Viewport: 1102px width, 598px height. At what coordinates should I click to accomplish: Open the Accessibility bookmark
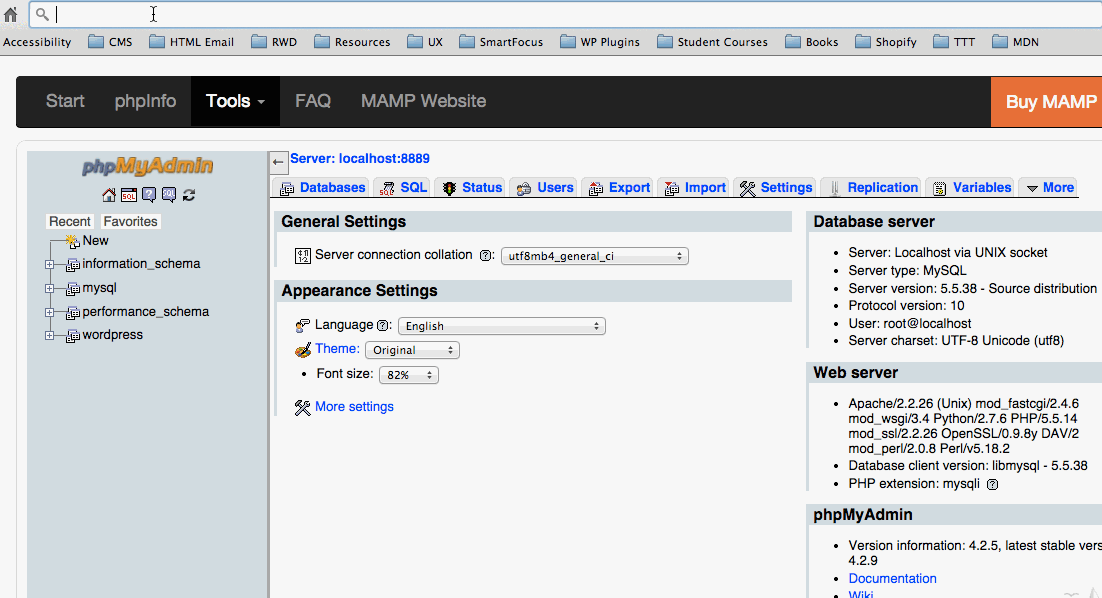37,42
